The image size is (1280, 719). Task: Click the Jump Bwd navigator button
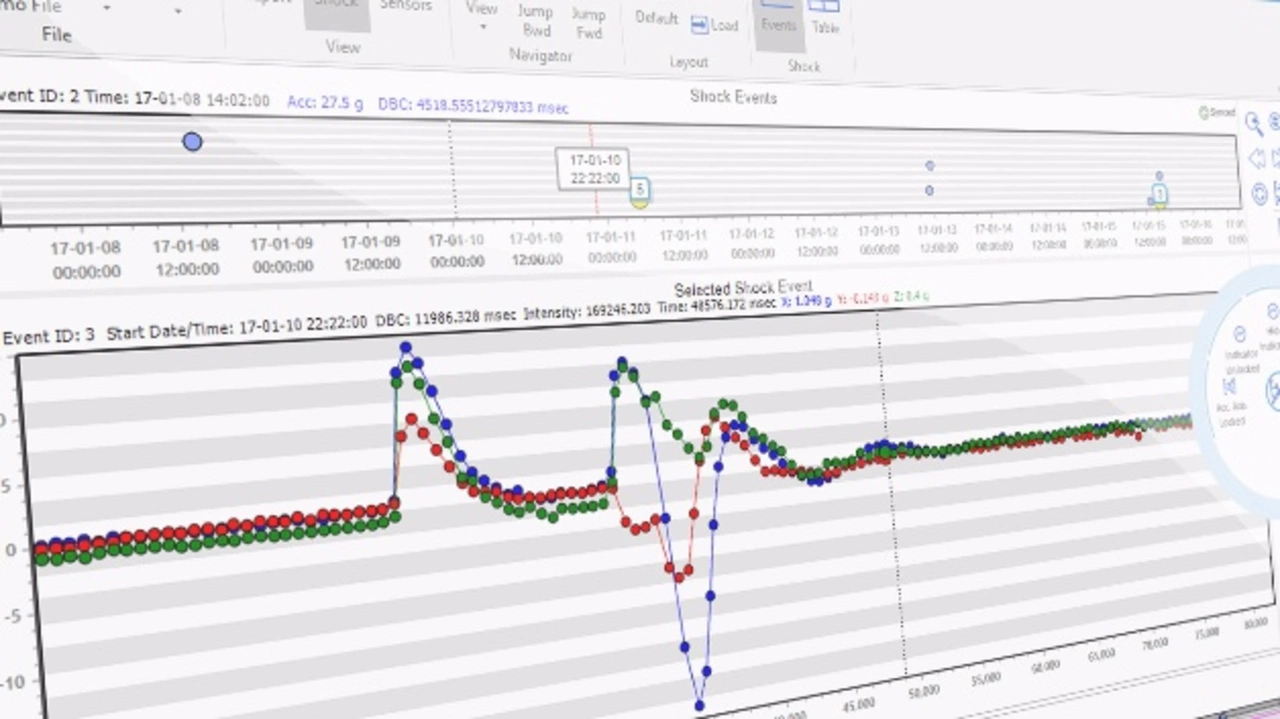tap(536, 21)
